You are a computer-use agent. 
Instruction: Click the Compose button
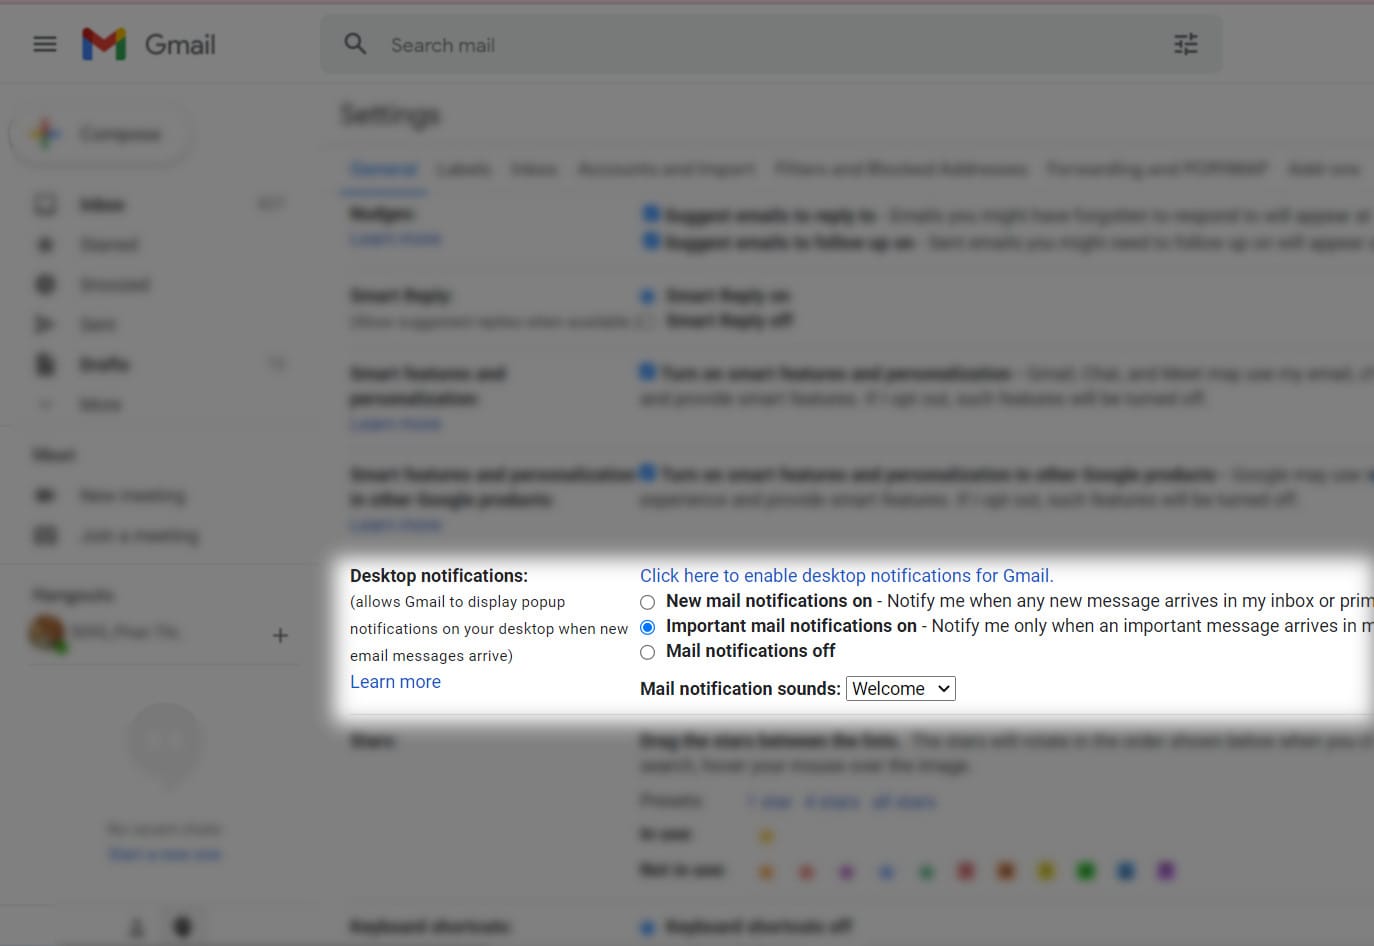[100, 134]
